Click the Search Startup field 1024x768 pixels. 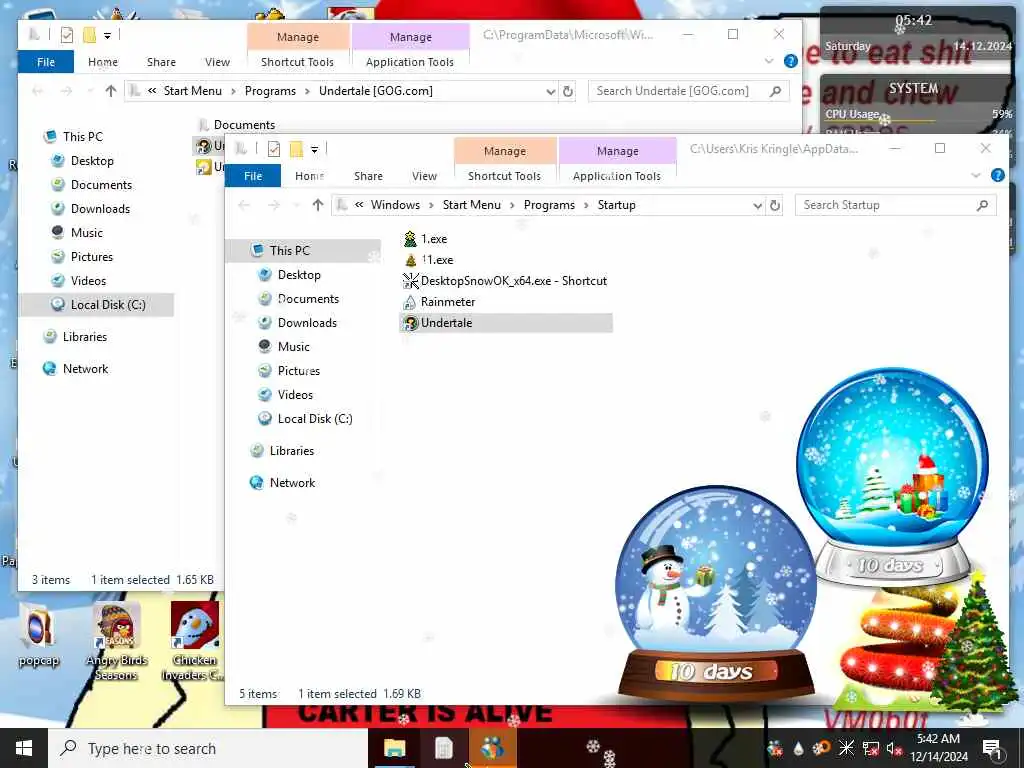895,205
